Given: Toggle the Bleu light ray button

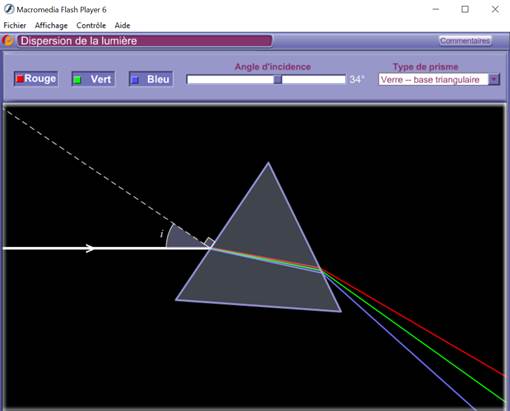Looking at the screenshot, I should click(151, 79).
